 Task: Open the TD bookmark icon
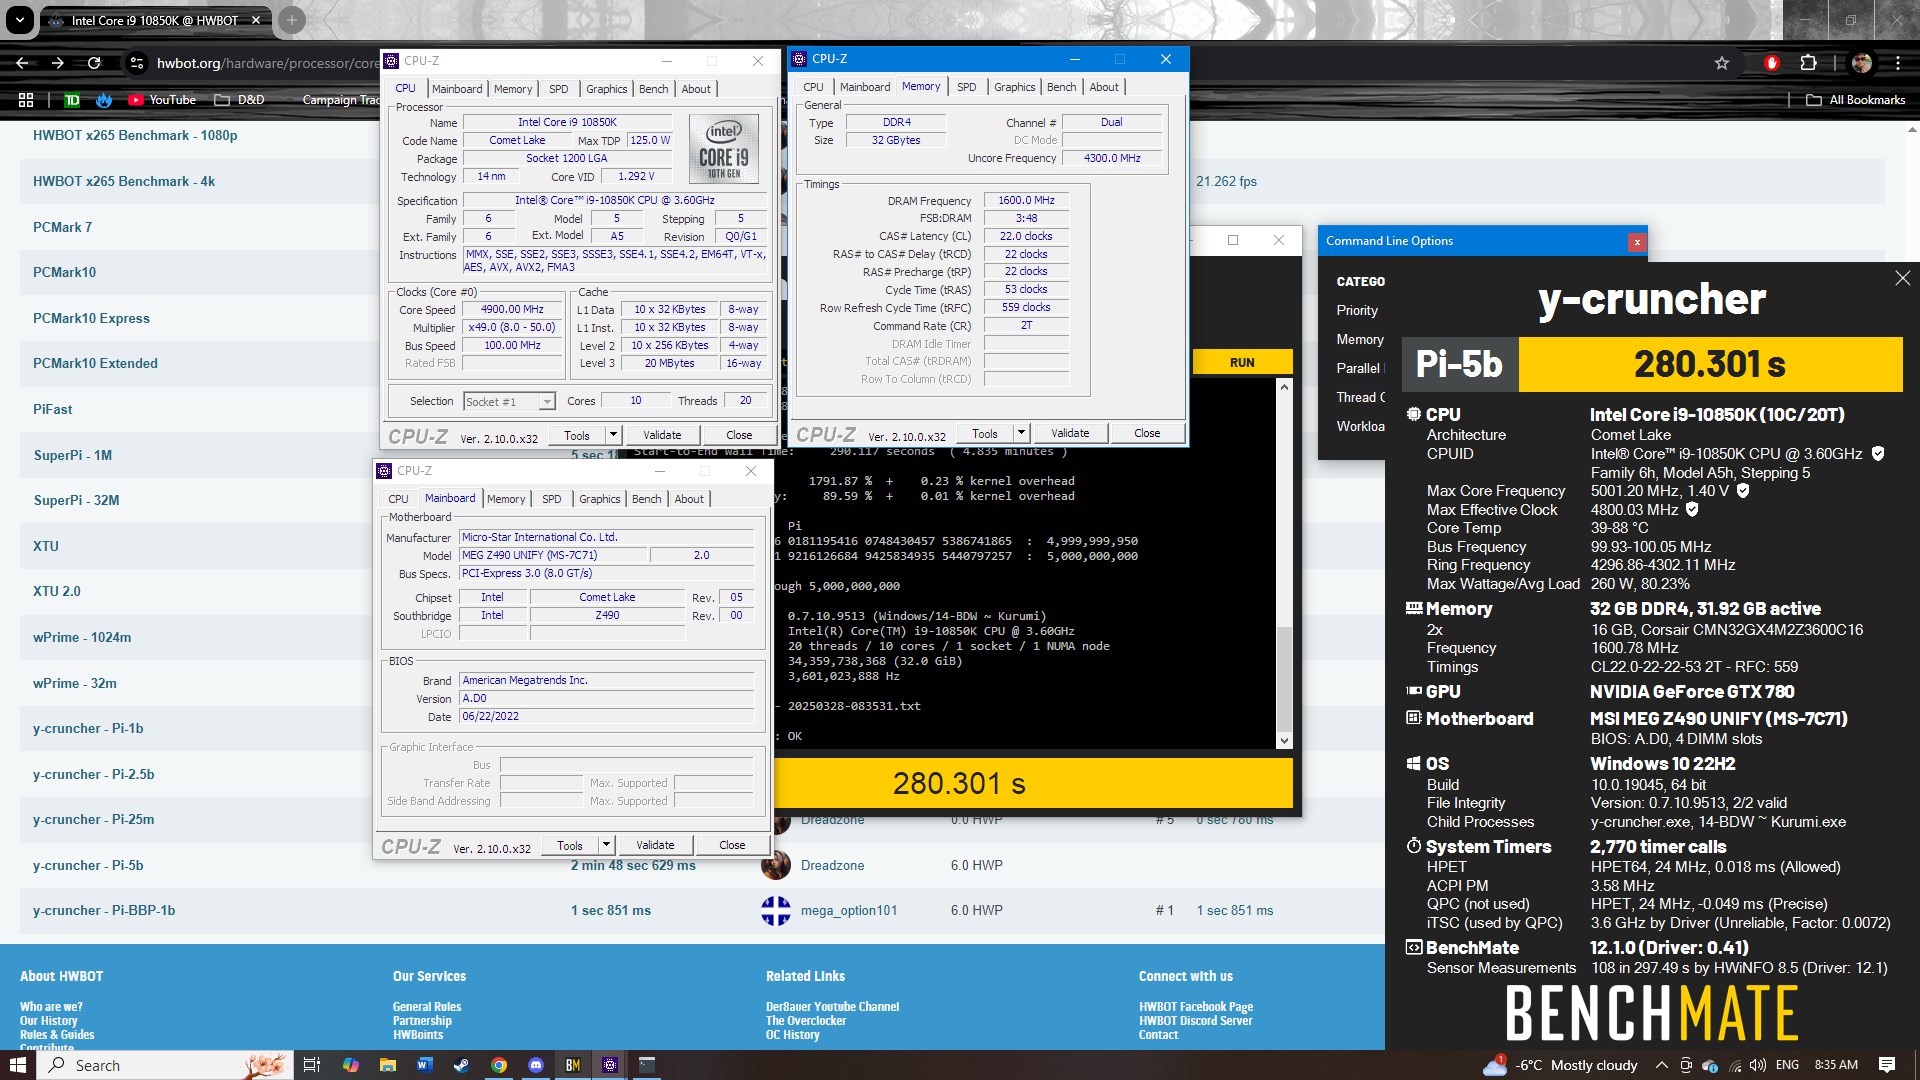72,100
